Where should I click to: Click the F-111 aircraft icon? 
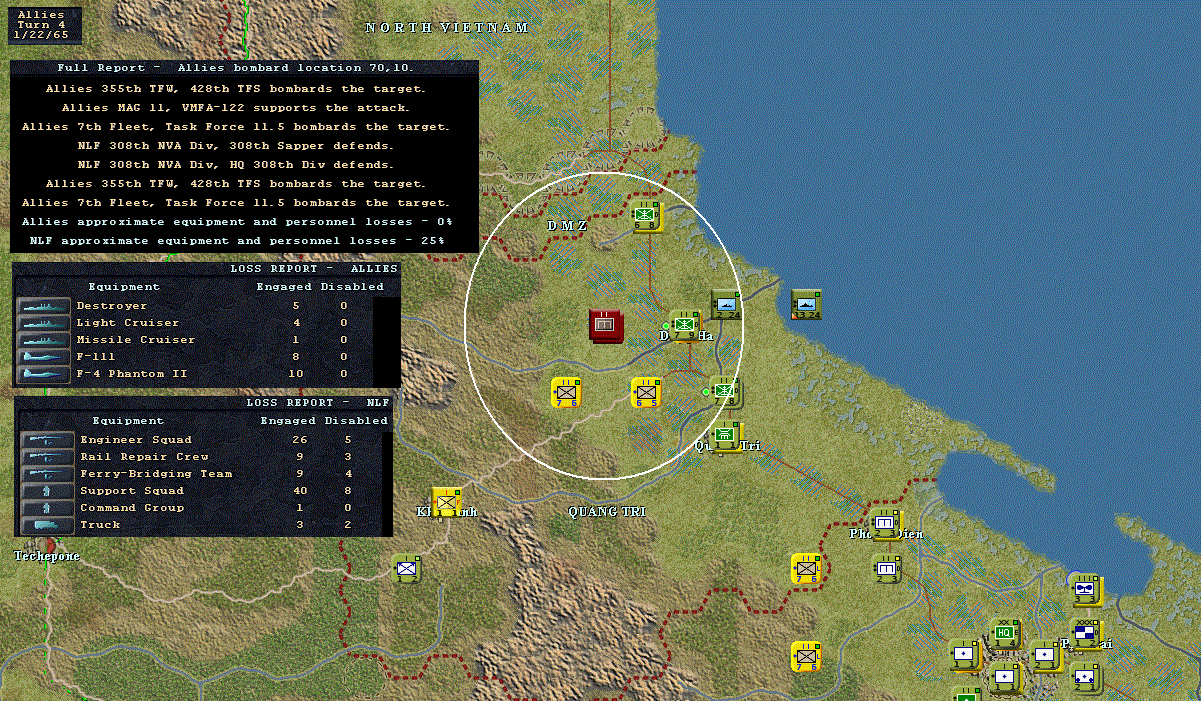(44, 357)
